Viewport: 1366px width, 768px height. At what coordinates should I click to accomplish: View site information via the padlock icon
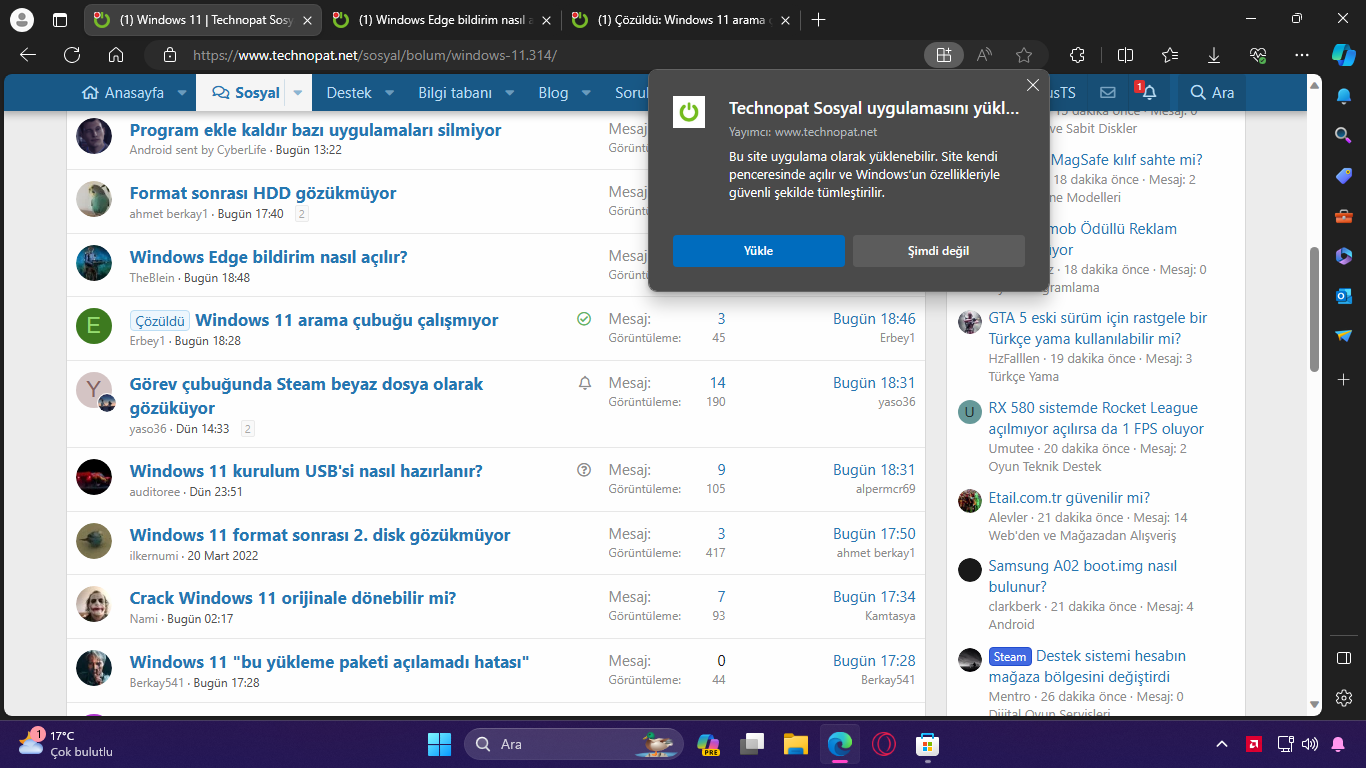tap(170, 55)
